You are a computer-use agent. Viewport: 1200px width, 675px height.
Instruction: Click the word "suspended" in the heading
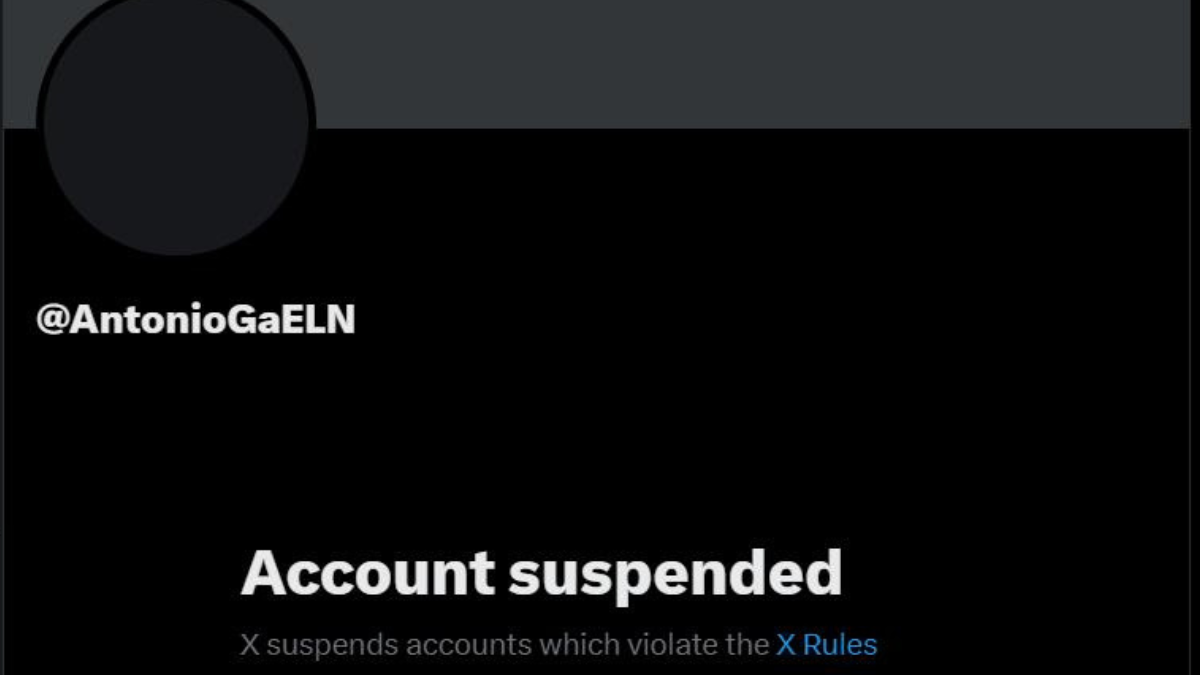point(675,574)
